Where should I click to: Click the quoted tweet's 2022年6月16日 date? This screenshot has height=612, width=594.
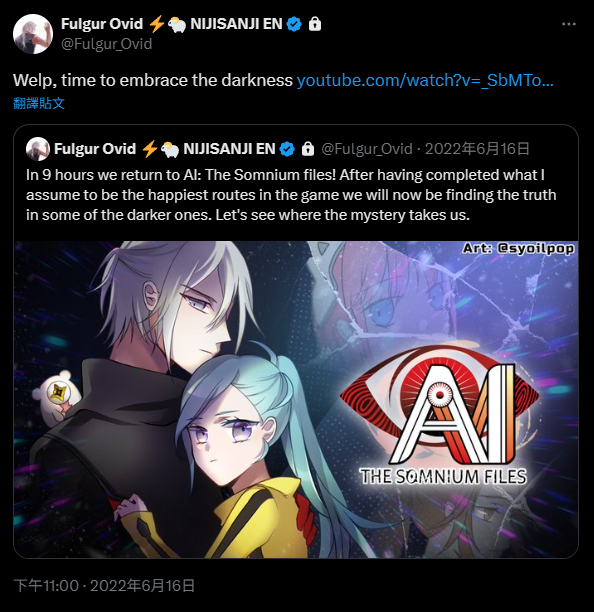477,149
